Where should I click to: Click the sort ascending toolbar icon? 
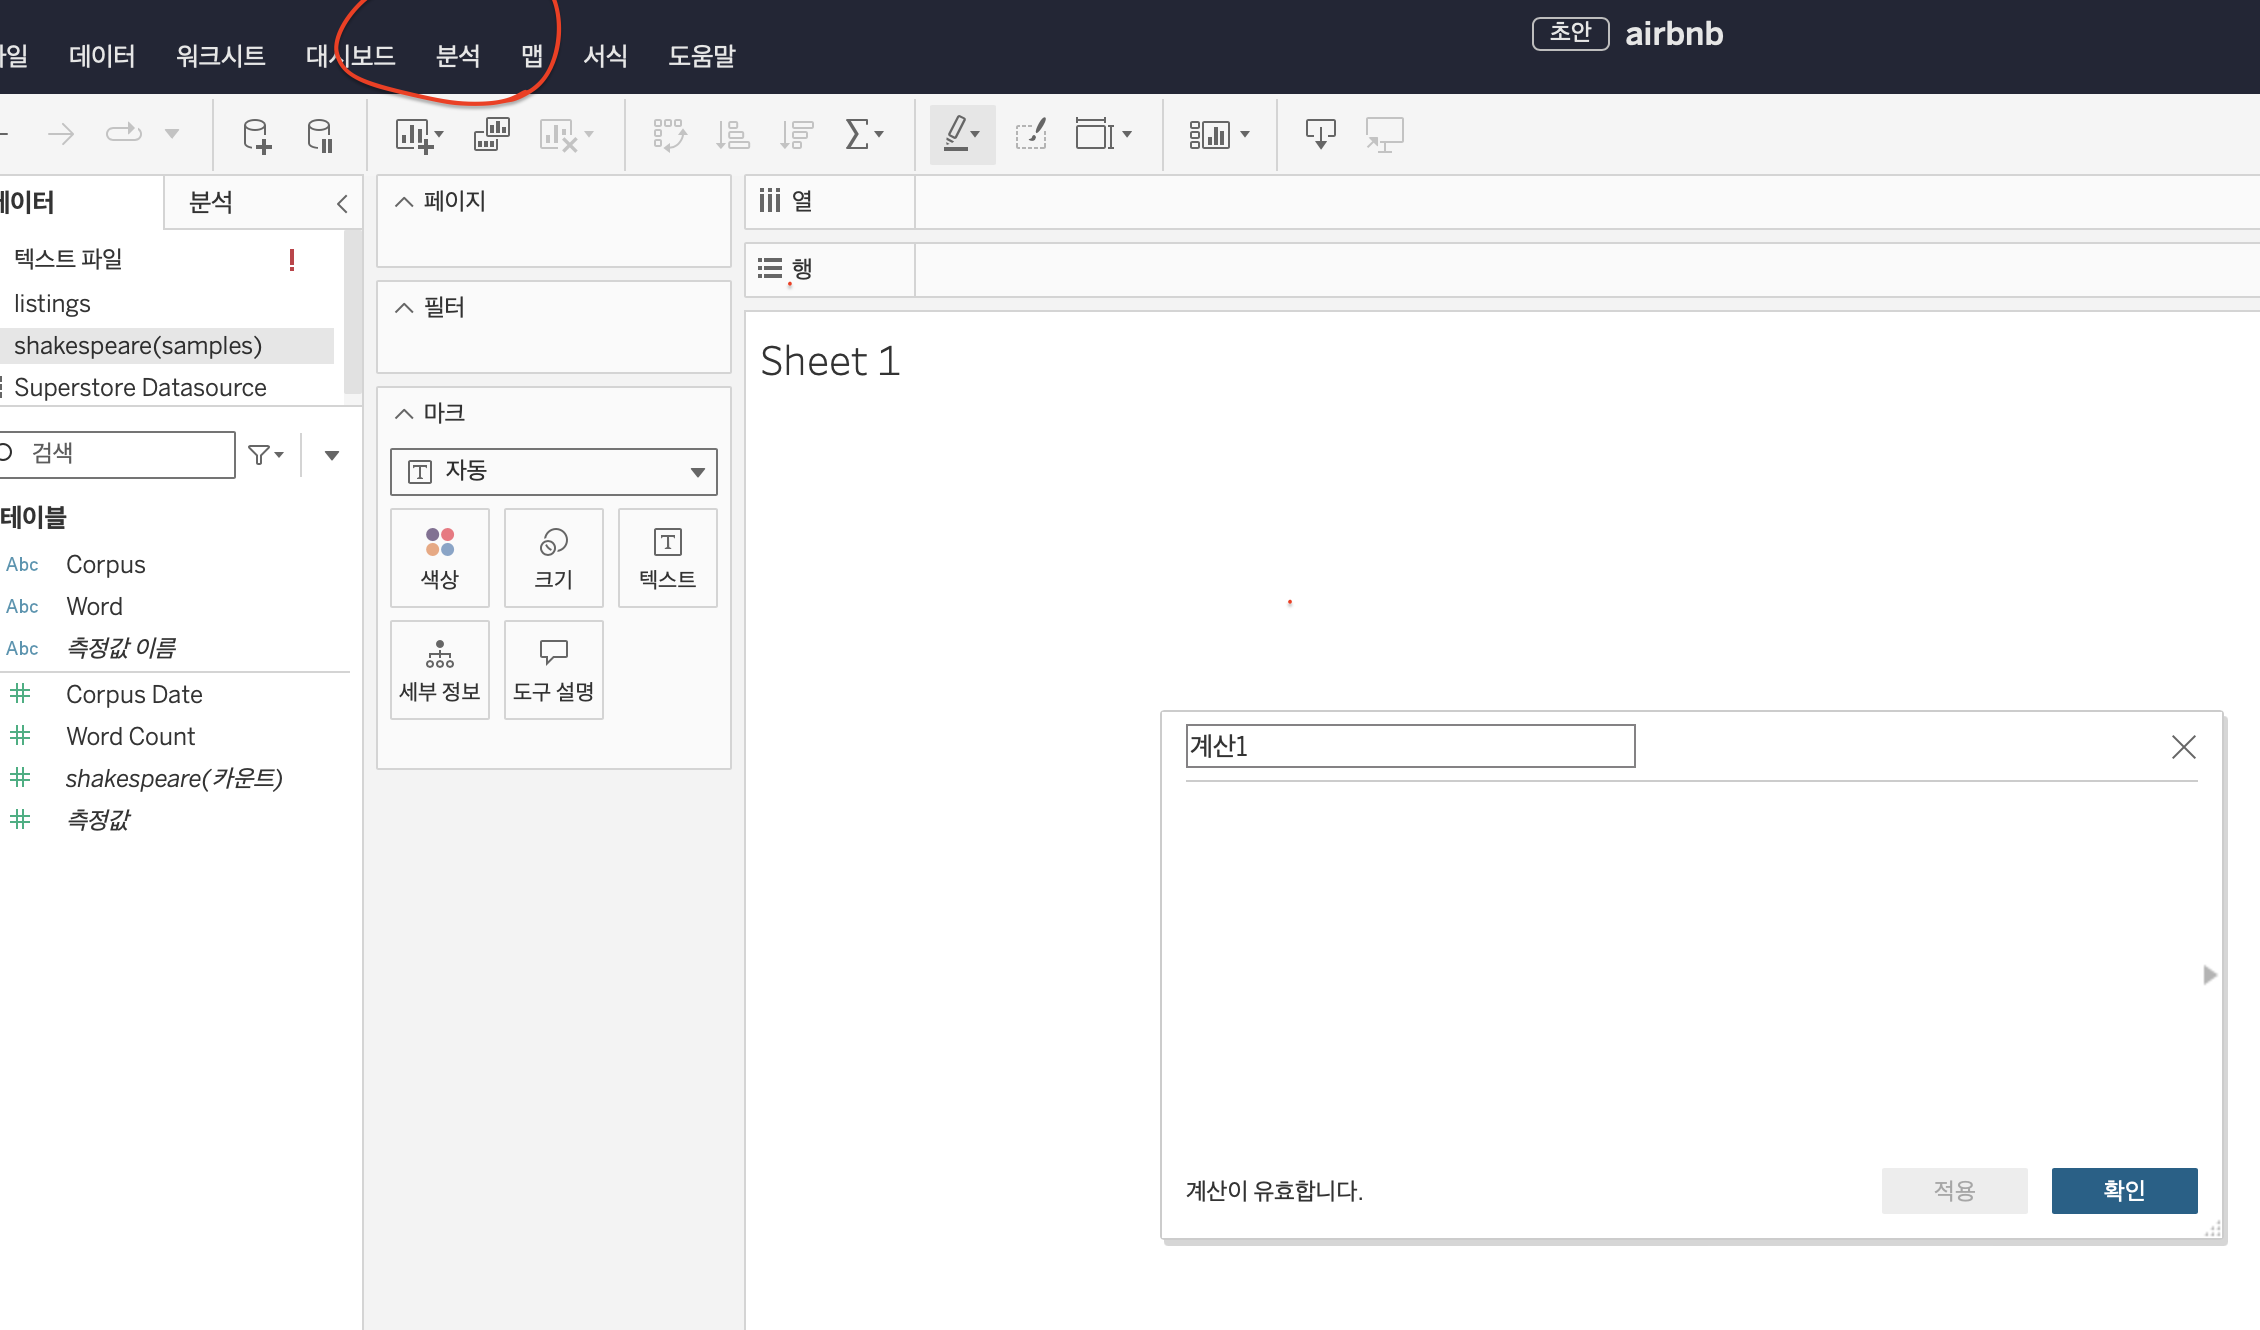(733, 135)
